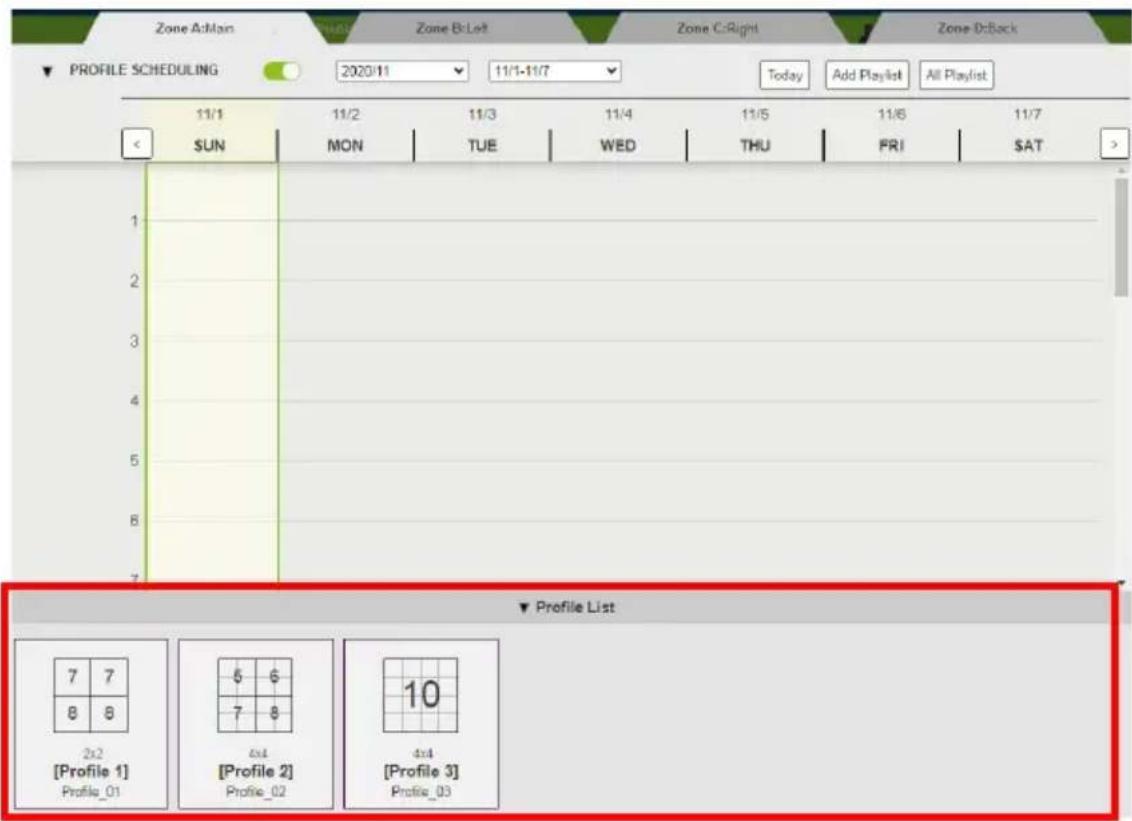Switch to Zone A:Main tab
The image size is (1132, 821).
(195, 28)
